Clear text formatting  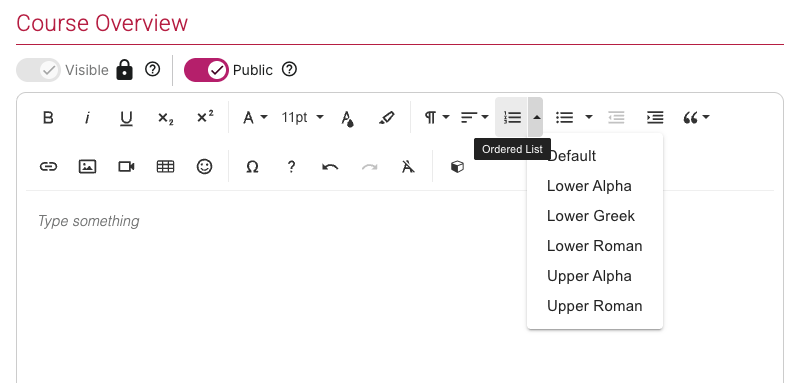point(408,167)
